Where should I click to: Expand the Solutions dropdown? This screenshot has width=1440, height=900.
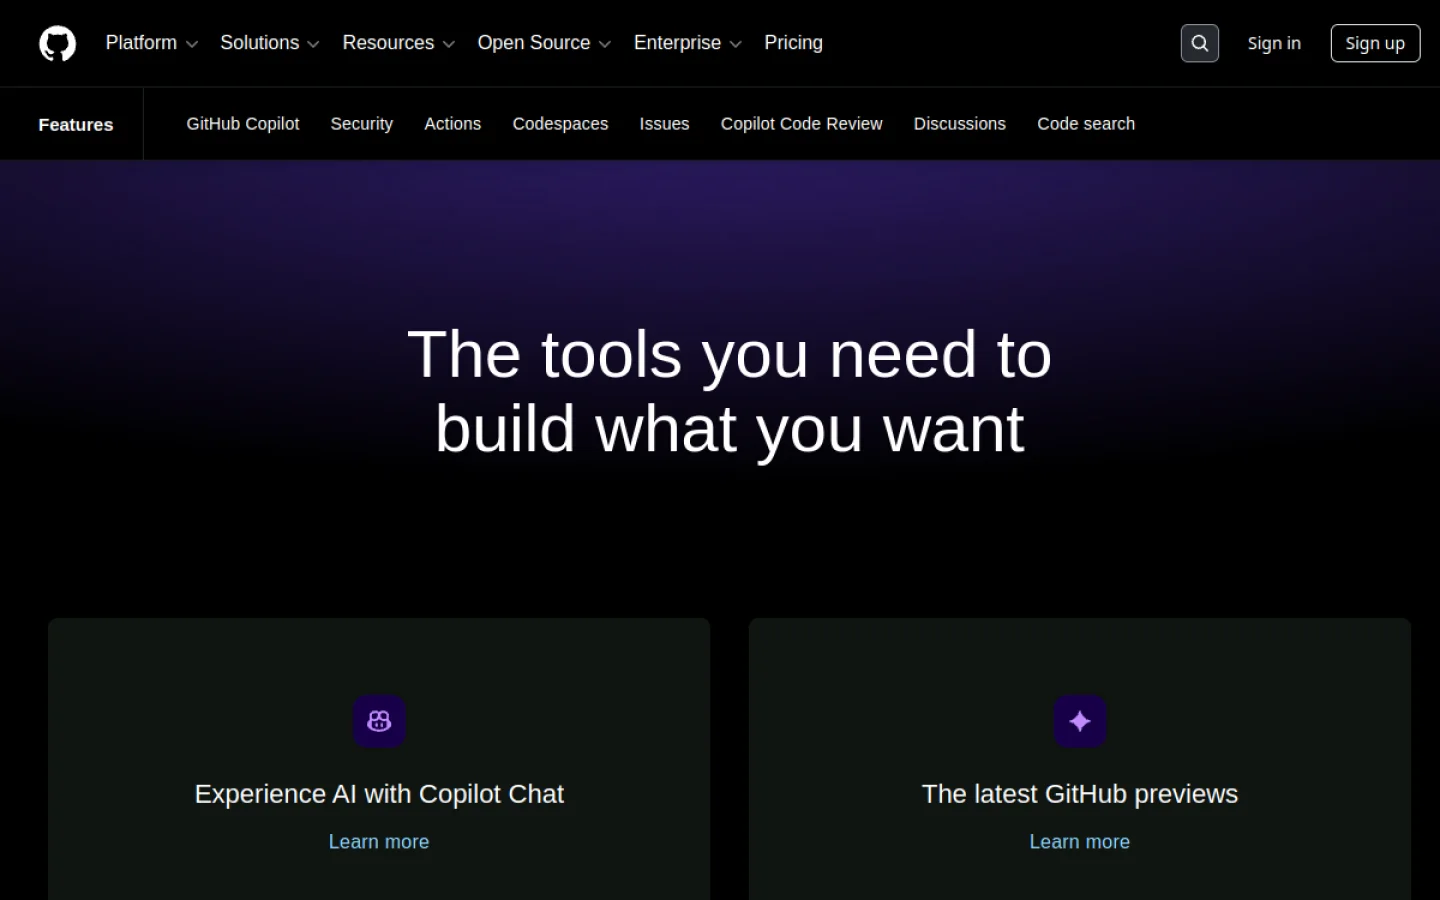[270, 43]
